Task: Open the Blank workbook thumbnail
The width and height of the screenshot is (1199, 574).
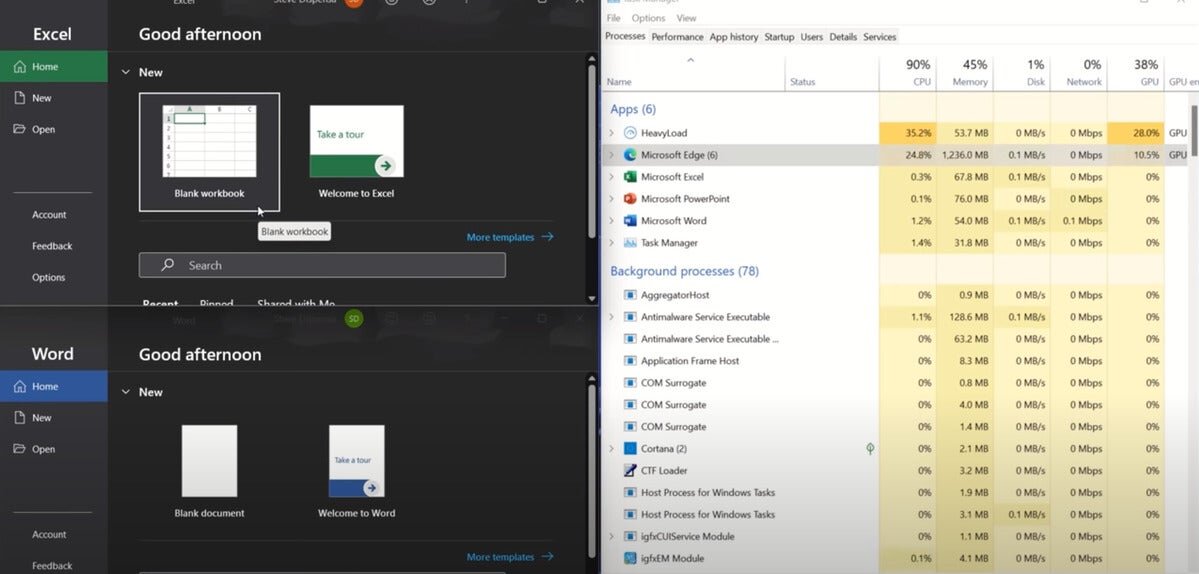Action: tap(210, 152)
